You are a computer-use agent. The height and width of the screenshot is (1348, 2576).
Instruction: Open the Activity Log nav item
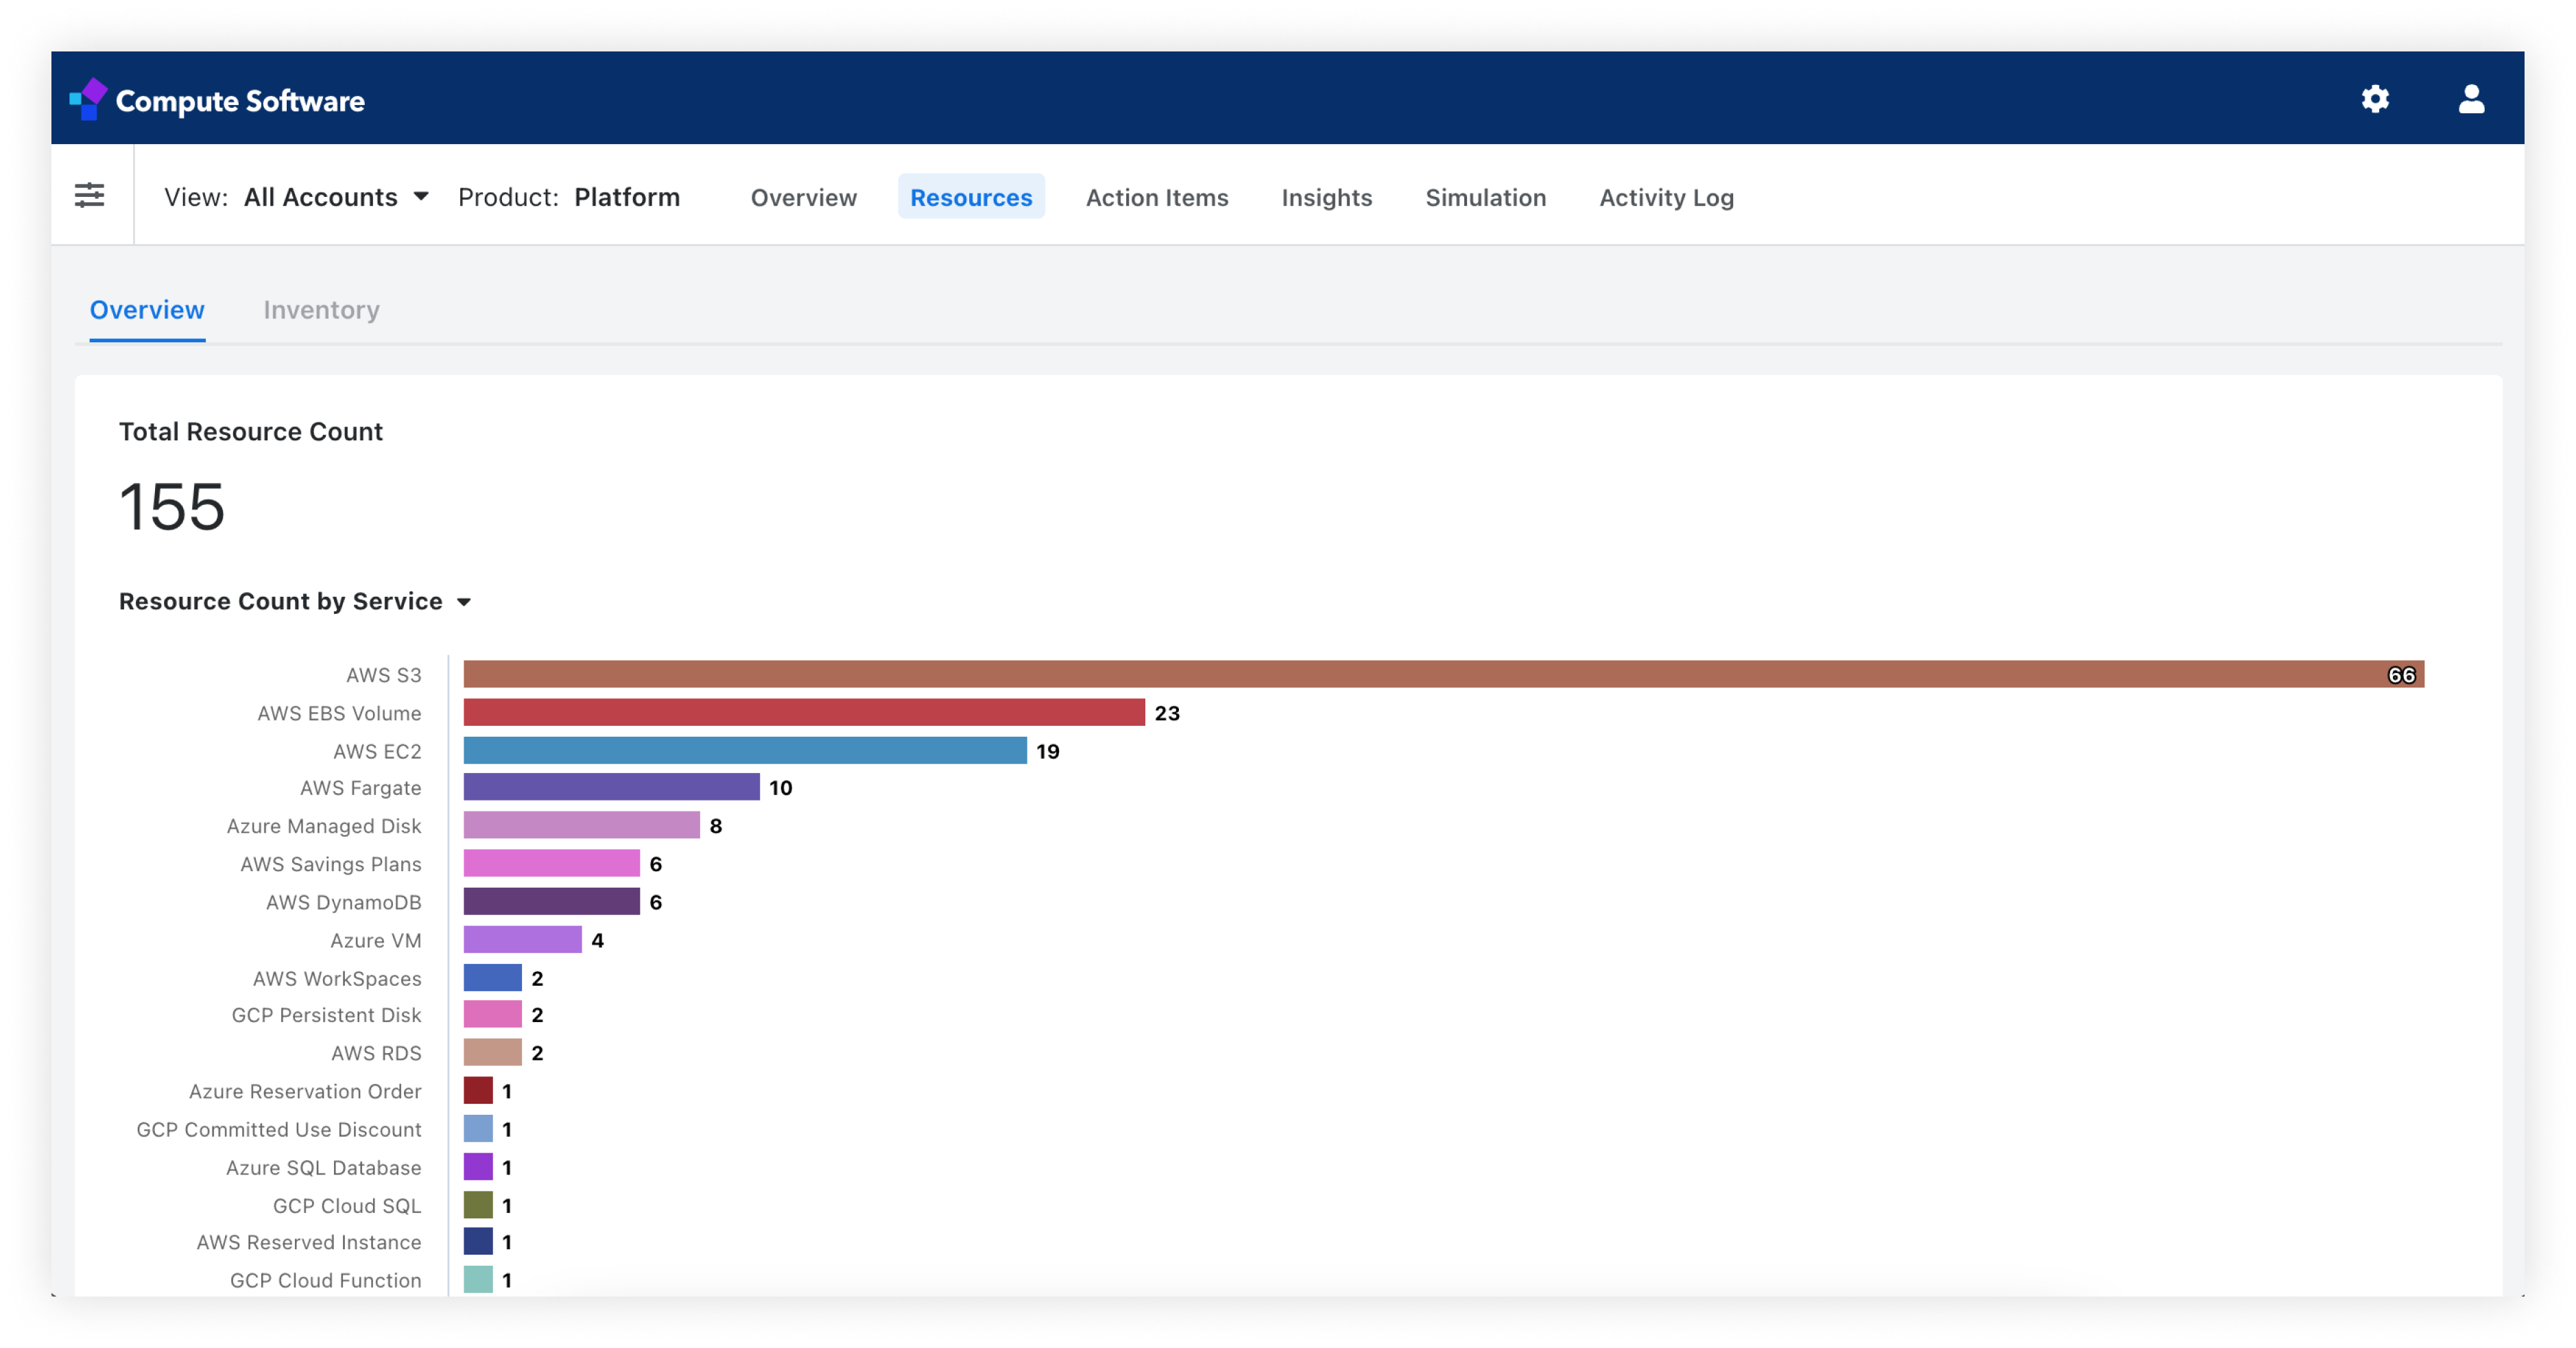(x=1666, y=197)
